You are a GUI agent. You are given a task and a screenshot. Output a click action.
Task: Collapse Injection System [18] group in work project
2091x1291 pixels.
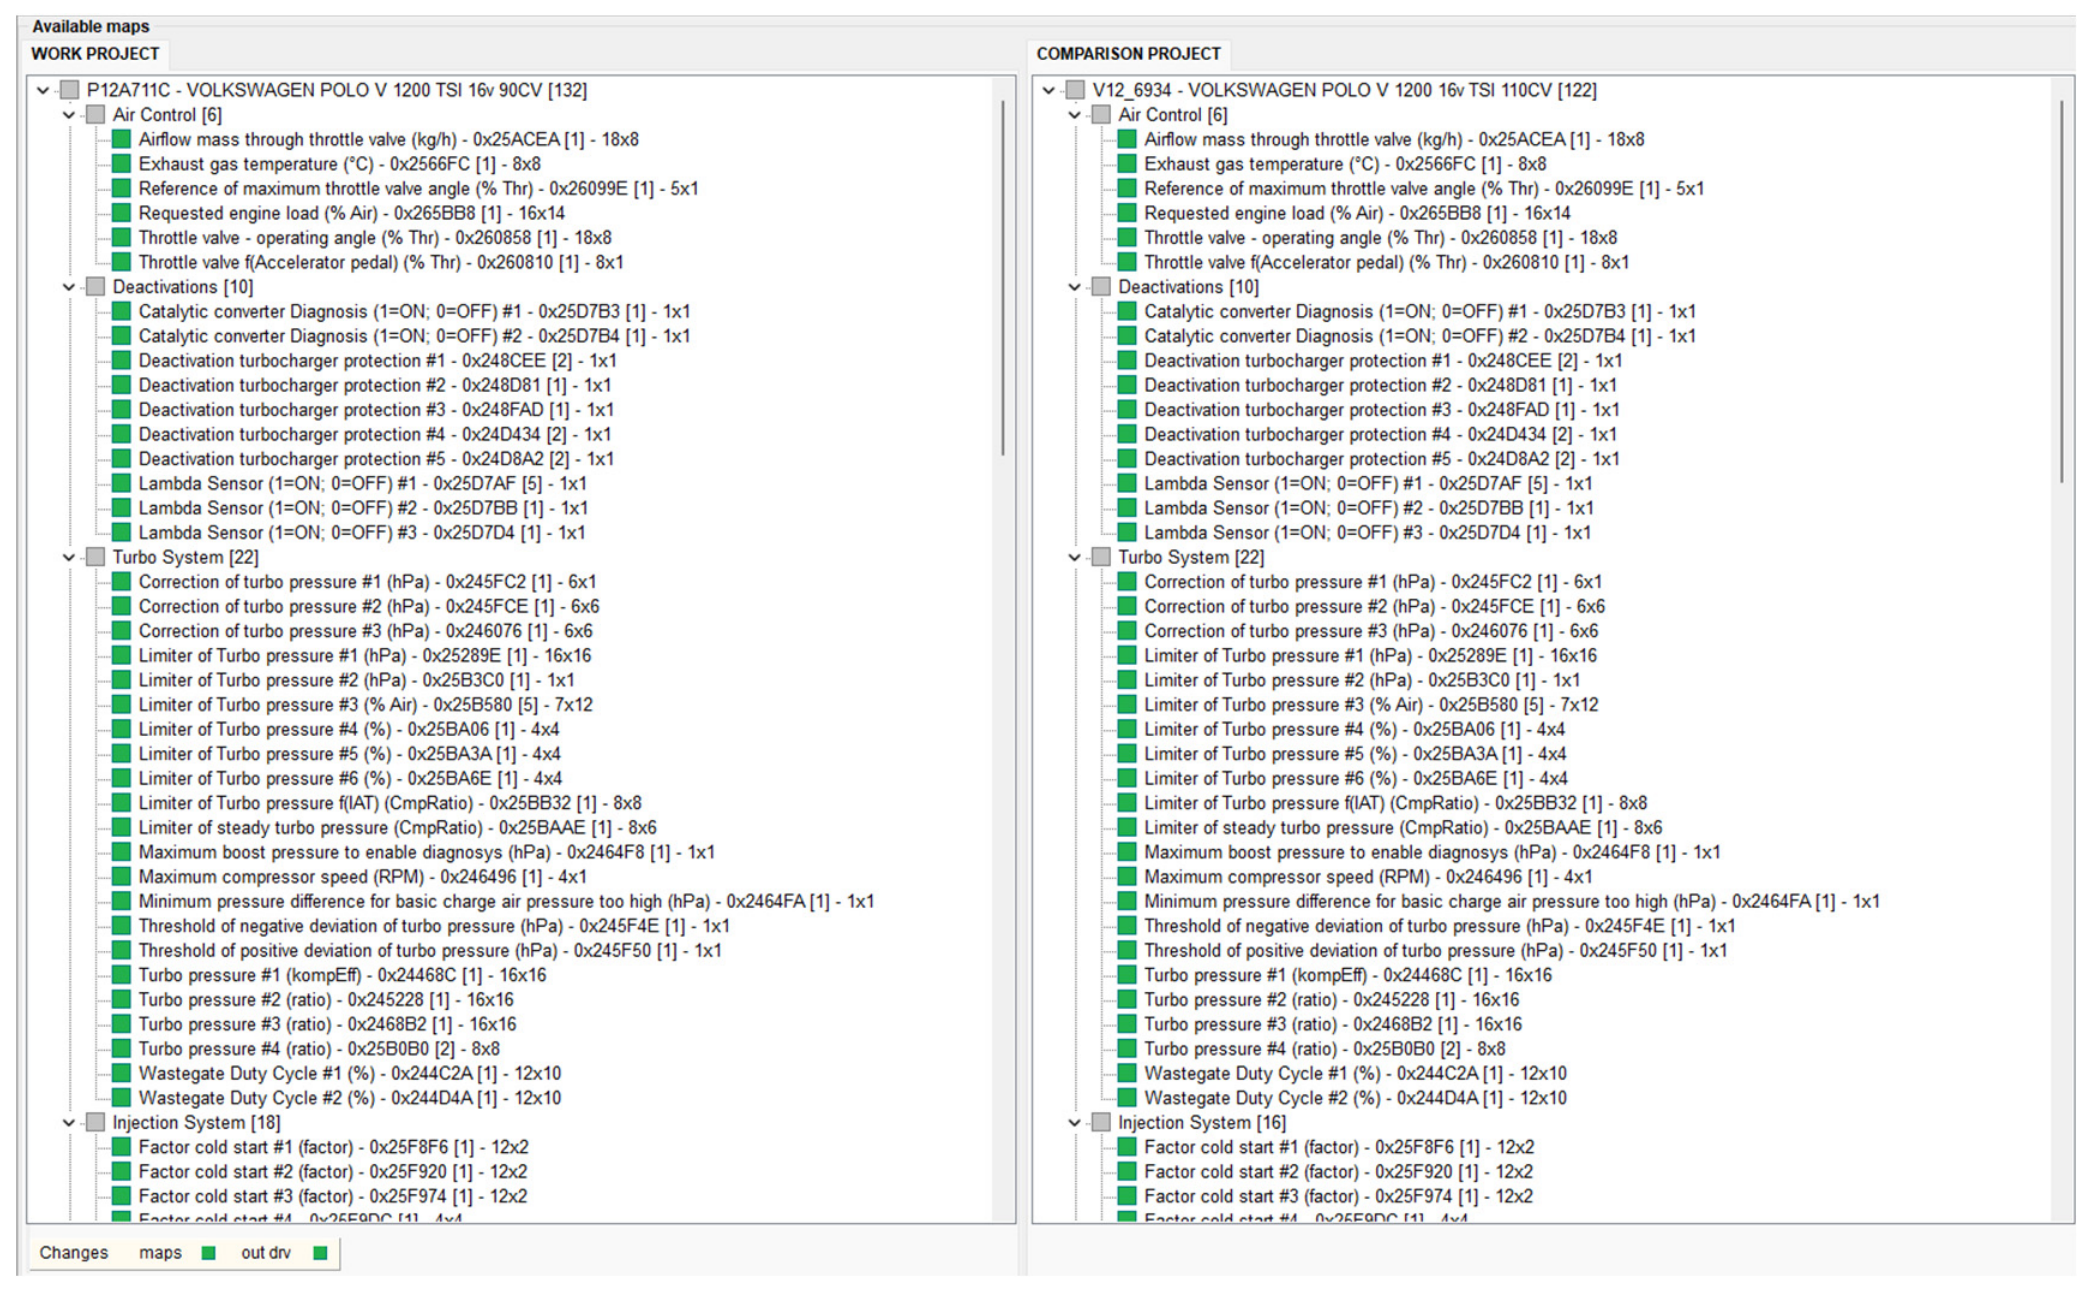pyautogui.click(x=69, y=1123)
